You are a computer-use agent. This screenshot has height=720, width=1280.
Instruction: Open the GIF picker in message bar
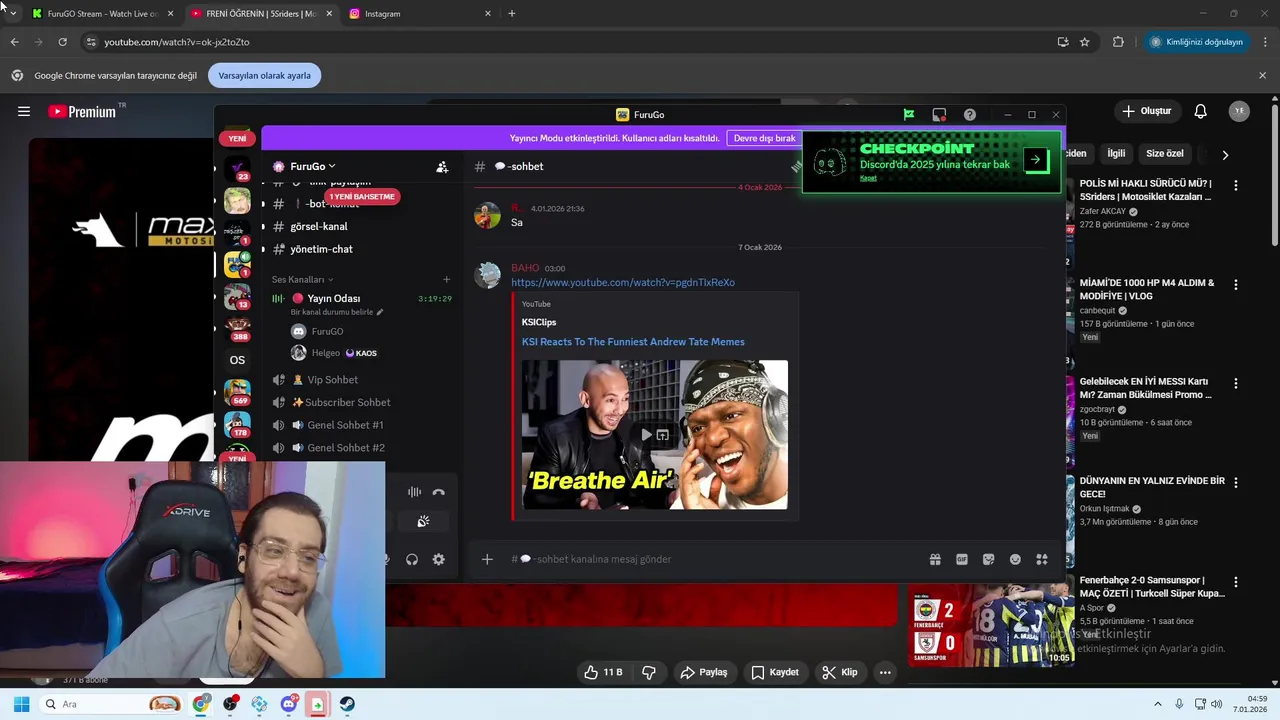coord(962,560)
